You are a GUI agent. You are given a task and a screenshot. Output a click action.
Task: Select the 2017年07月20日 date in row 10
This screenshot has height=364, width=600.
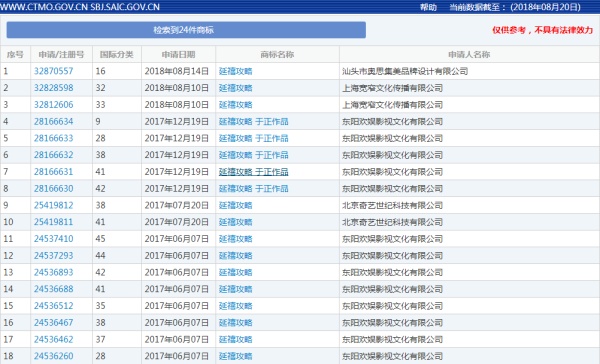point(177,222)
